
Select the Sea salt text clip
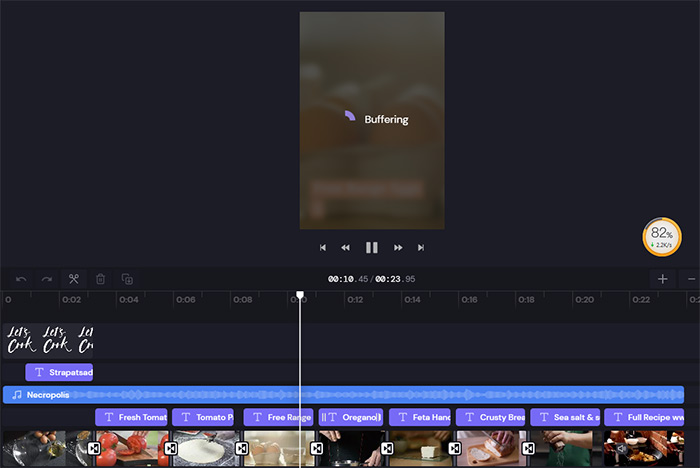(565, 417)
